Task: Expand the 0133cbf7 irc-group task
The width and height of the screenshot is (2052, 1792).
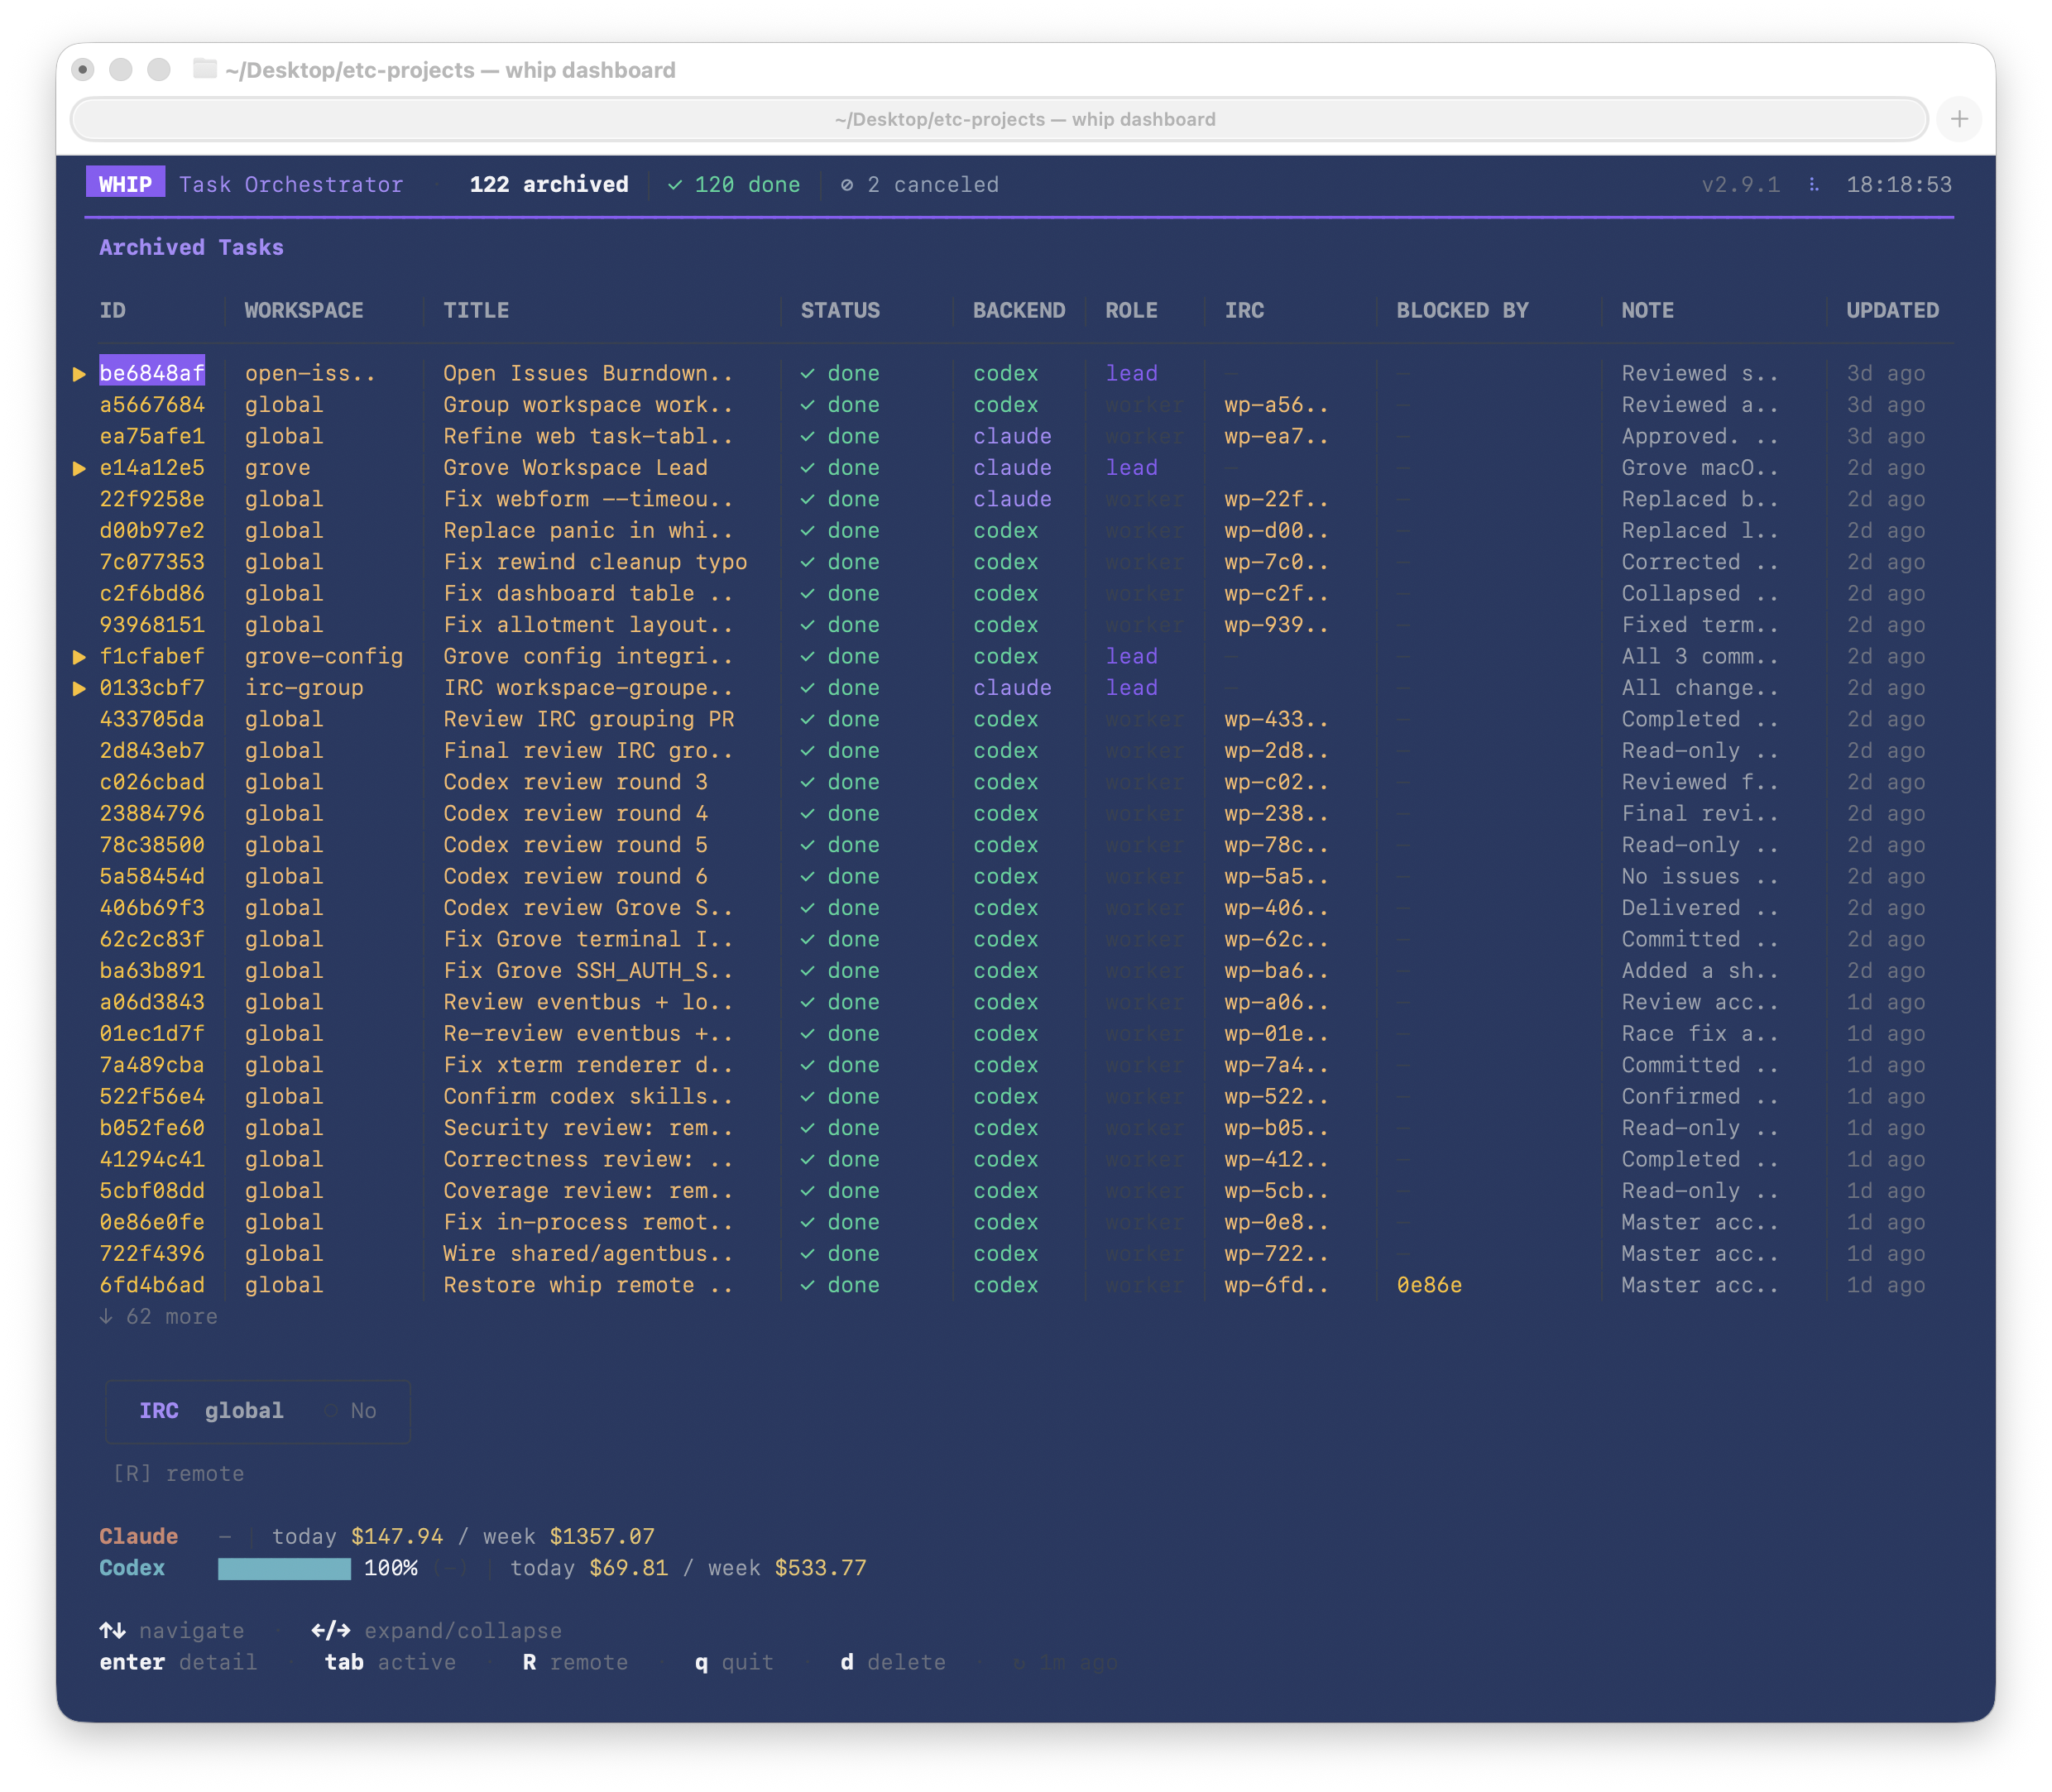Action: point(79,688)
